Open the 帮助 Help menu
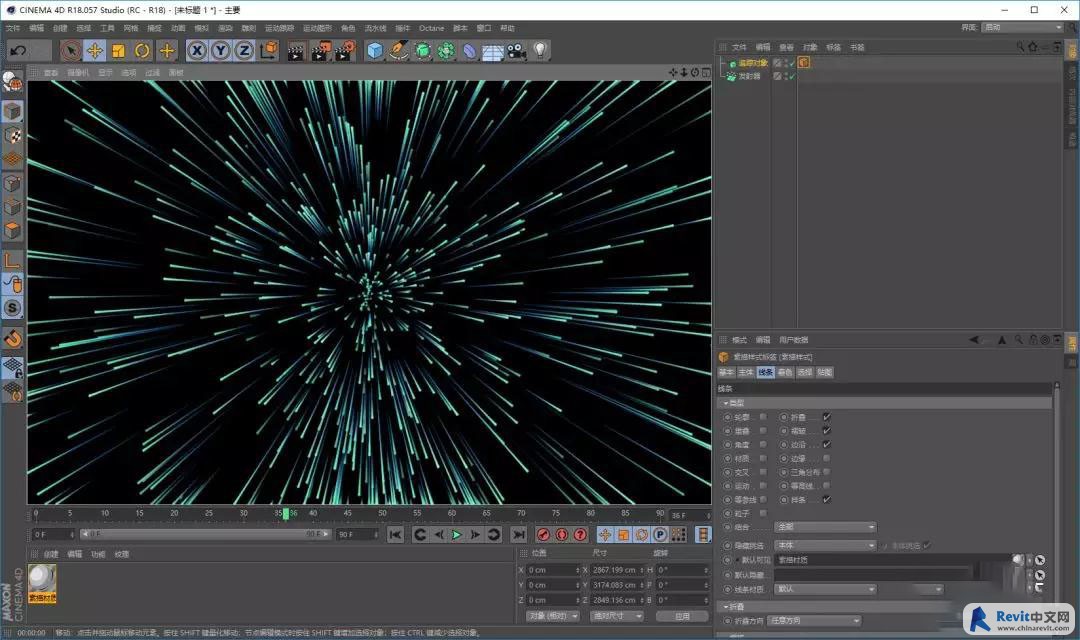The image size is (1080, 640). tap(508, 28)
